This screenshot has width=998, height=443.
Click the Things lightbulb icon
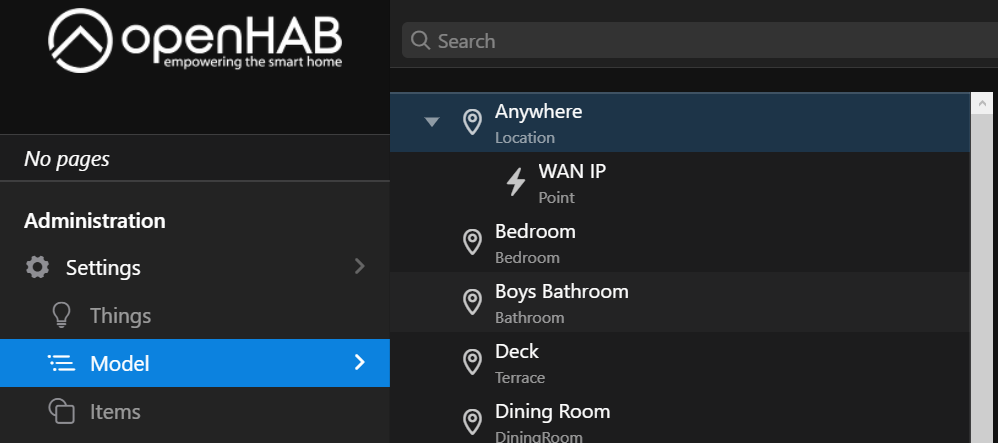[62, 316]
